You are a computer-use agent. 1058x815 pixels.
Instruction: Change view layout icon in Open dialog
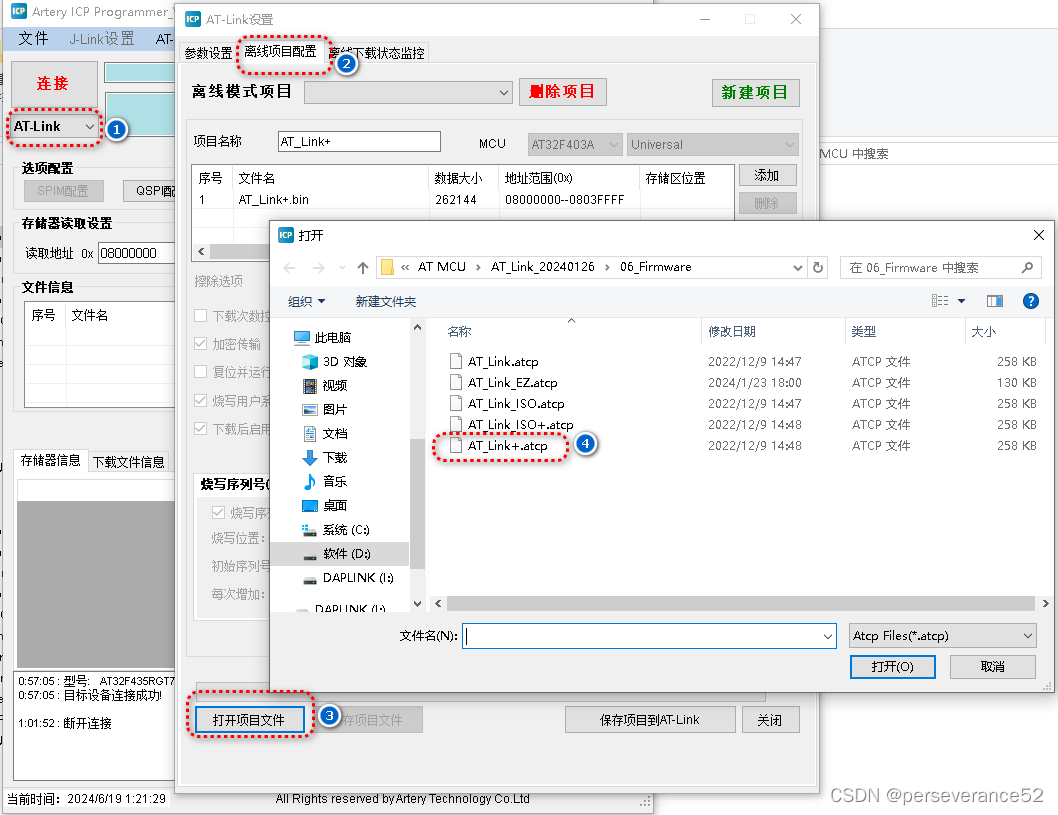tap(940, 301)
